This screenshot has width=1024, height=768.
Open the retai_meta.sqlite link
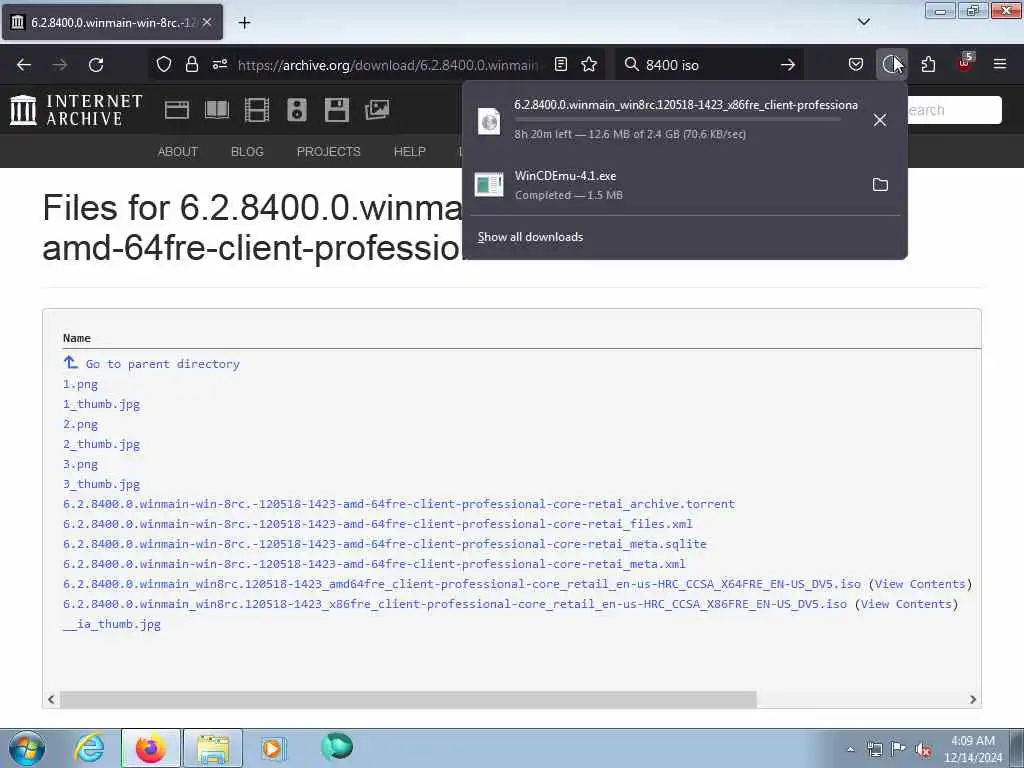pos(385,544)
